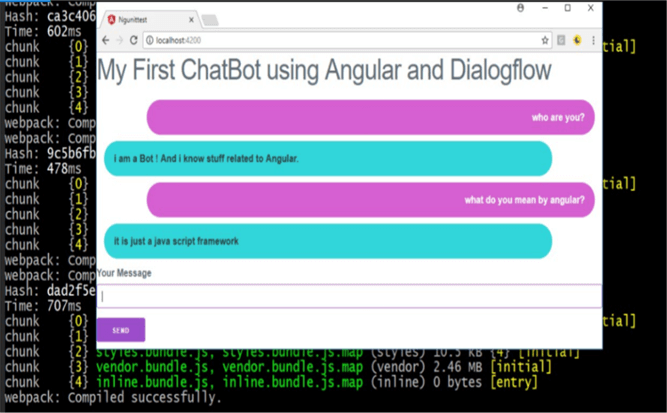Select '2.46 MB' vendor size in terminal

click(457, 367)
